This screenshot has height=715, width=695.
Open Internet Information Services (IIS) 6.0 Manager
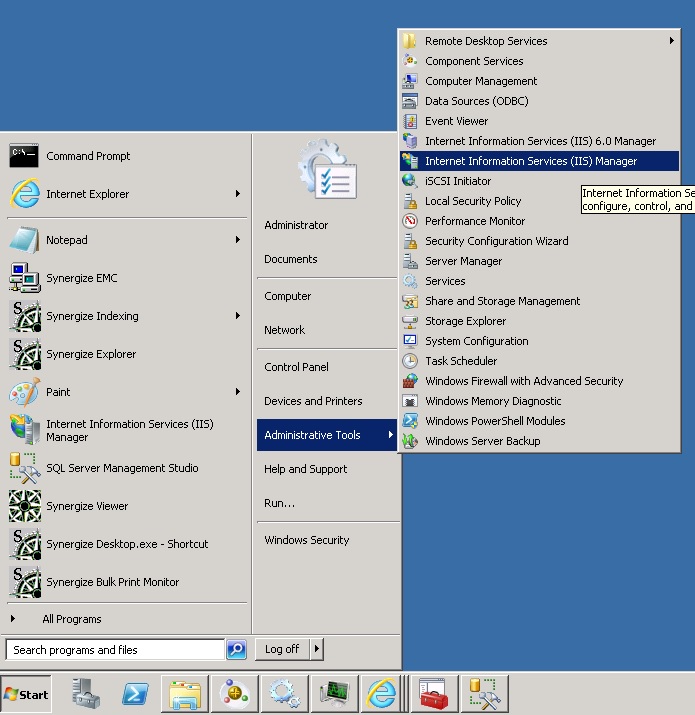point(539,141)
